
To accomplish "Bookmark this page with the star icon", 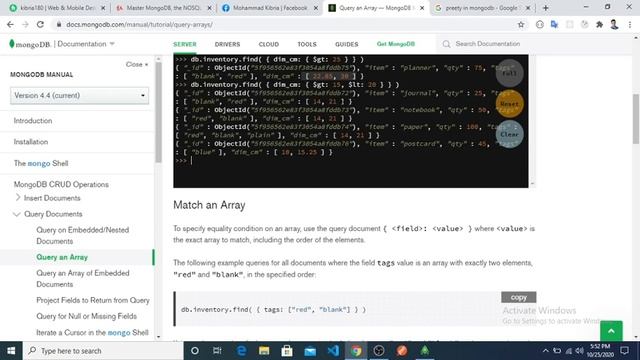I will pyautogui.click(x=521, y=24).
